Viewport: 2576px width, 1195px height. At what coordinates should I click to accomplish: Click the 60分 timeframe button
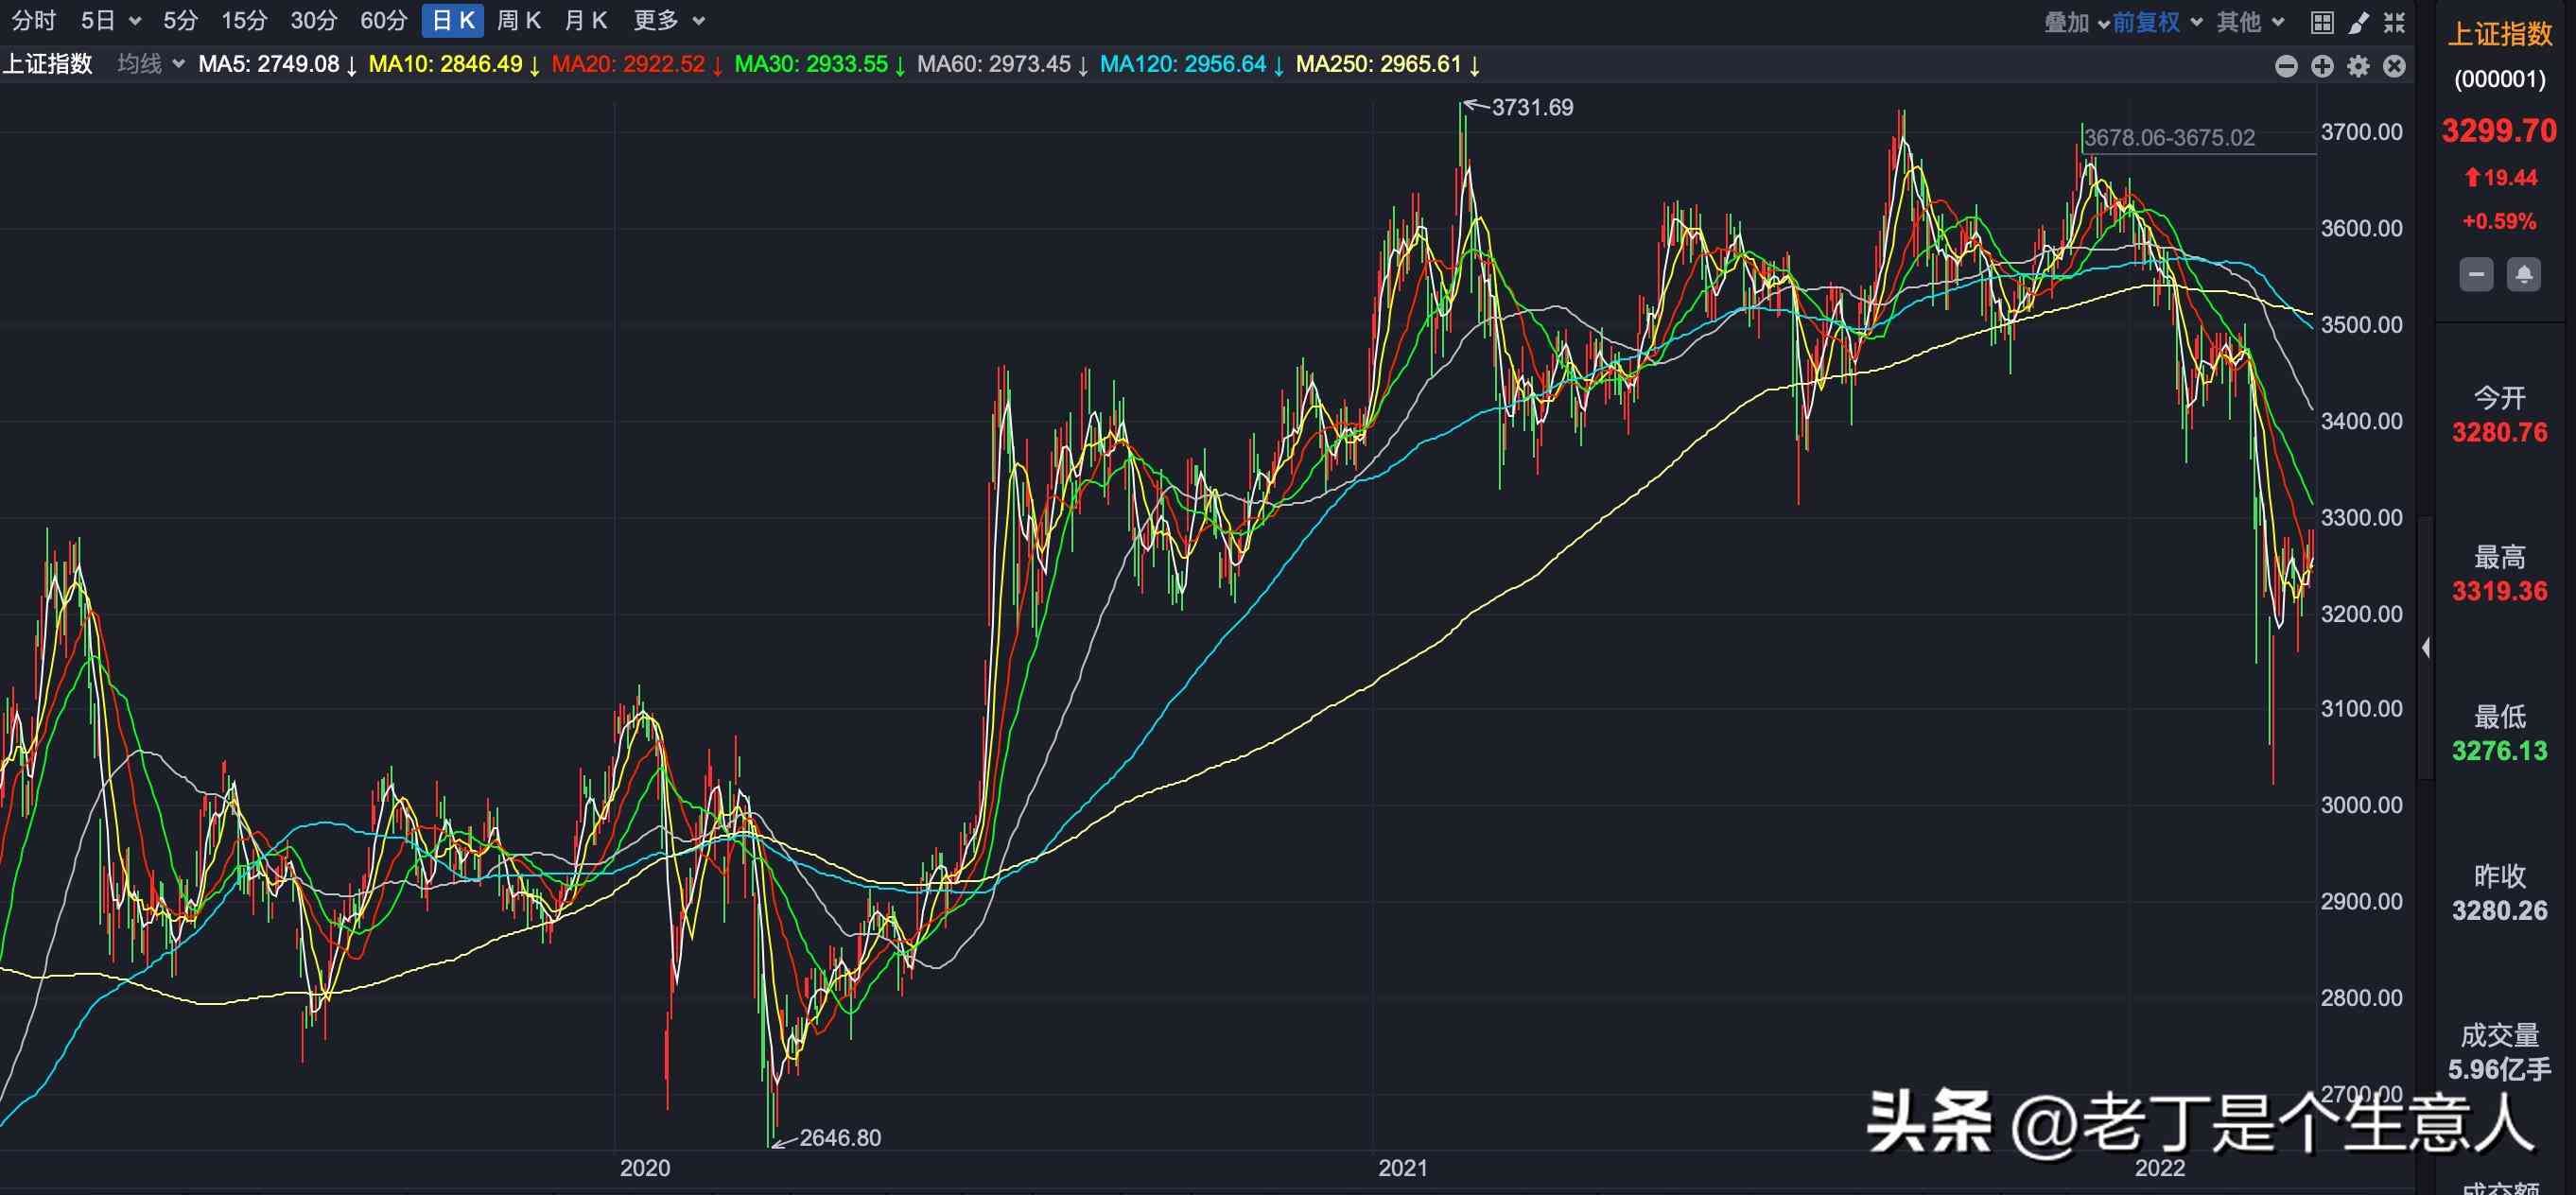coord(383,20)
